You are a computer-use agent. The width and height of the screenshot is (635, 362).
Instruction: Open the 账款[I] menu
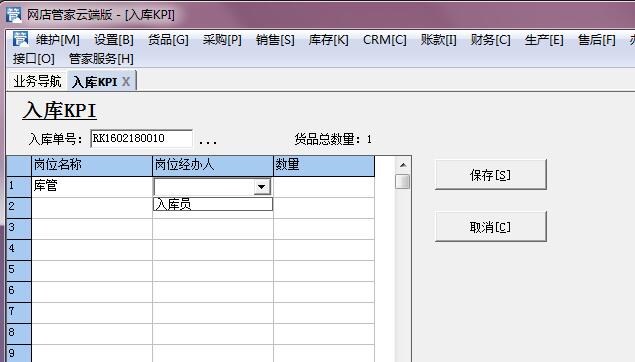pos(438,40)
